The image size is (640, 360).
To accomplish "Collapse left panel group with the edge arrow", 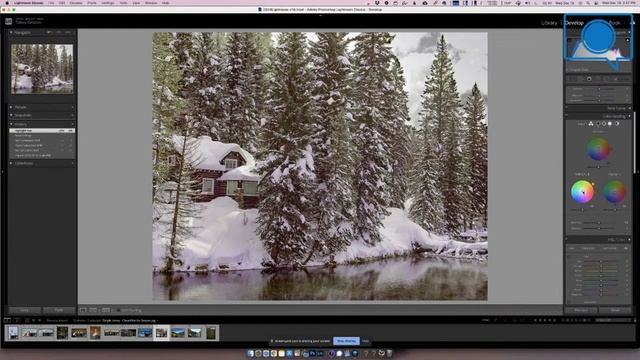I will [x=2, y=171].
